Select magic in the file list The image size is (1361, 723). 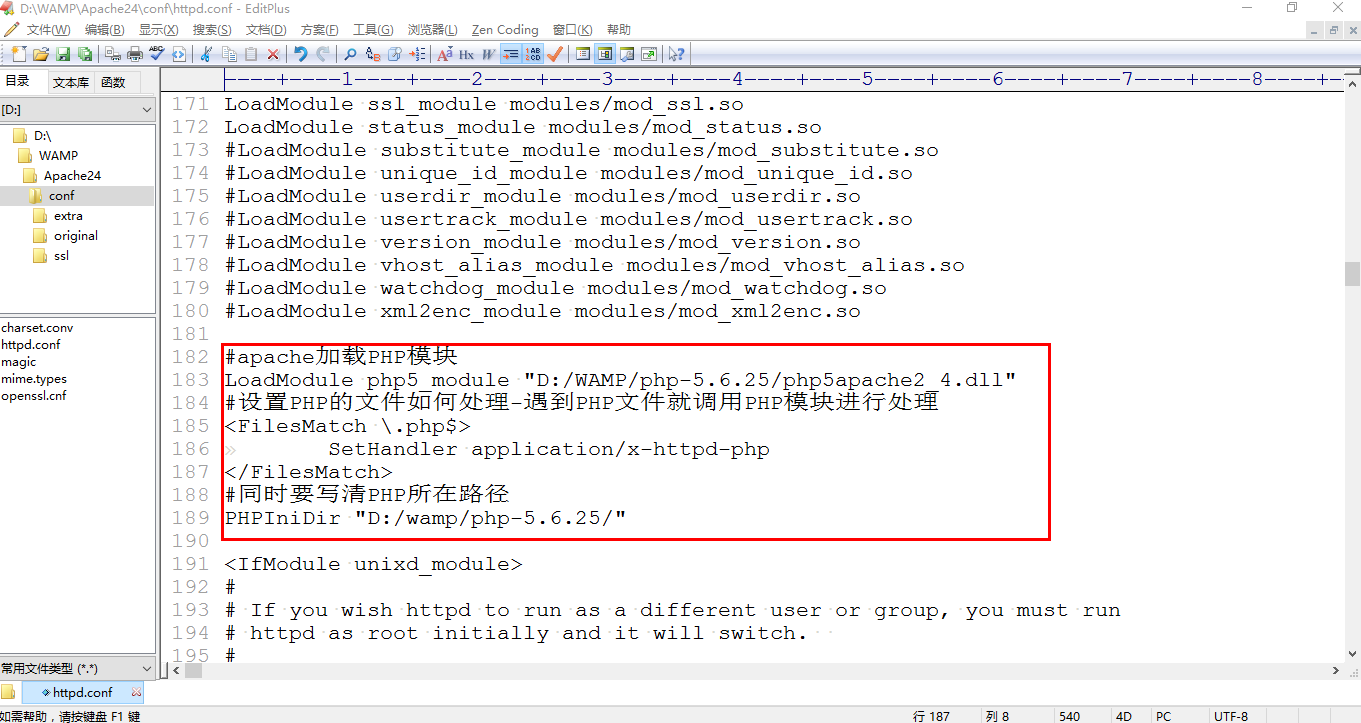18,361
